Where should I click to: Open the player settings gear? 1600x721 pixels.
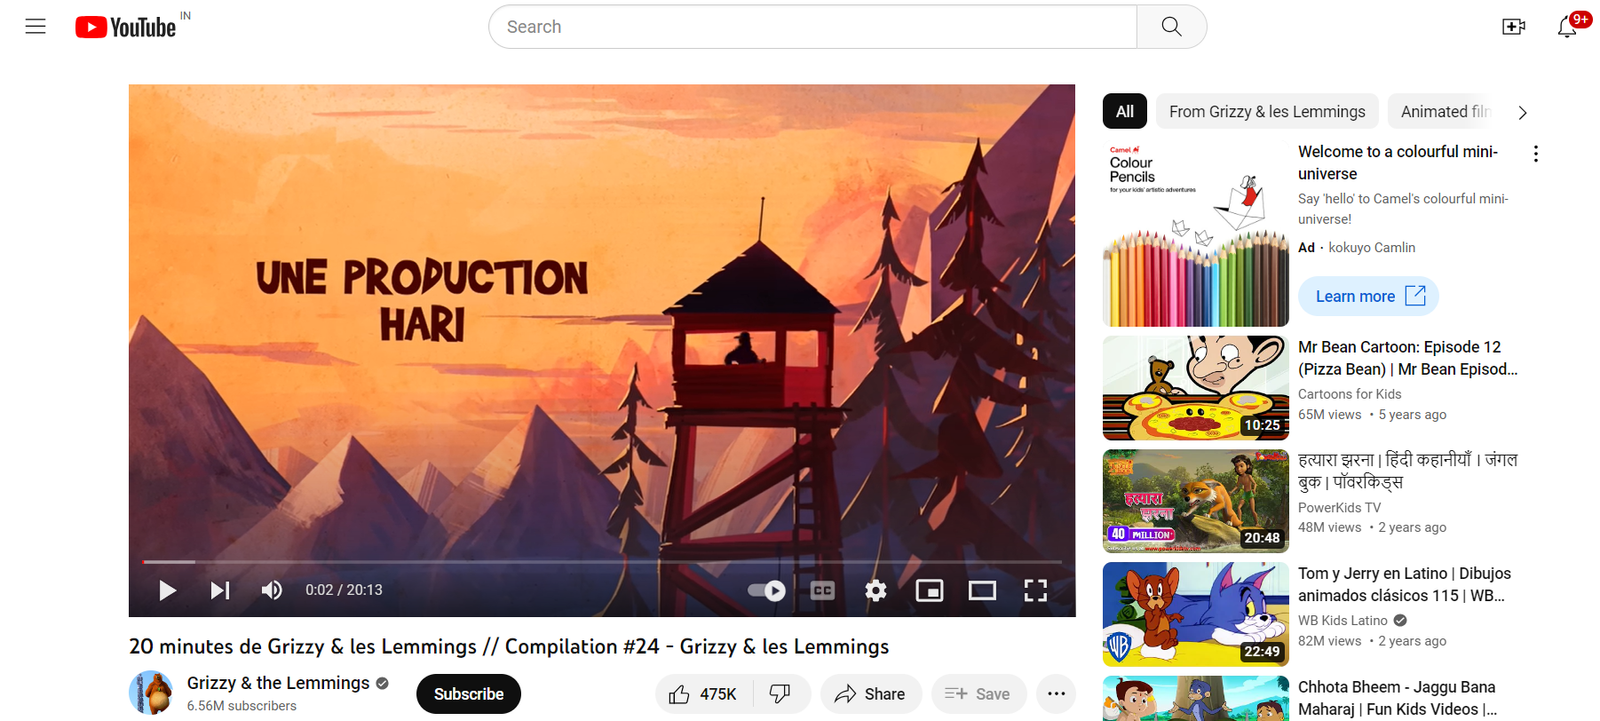[876, 590]
